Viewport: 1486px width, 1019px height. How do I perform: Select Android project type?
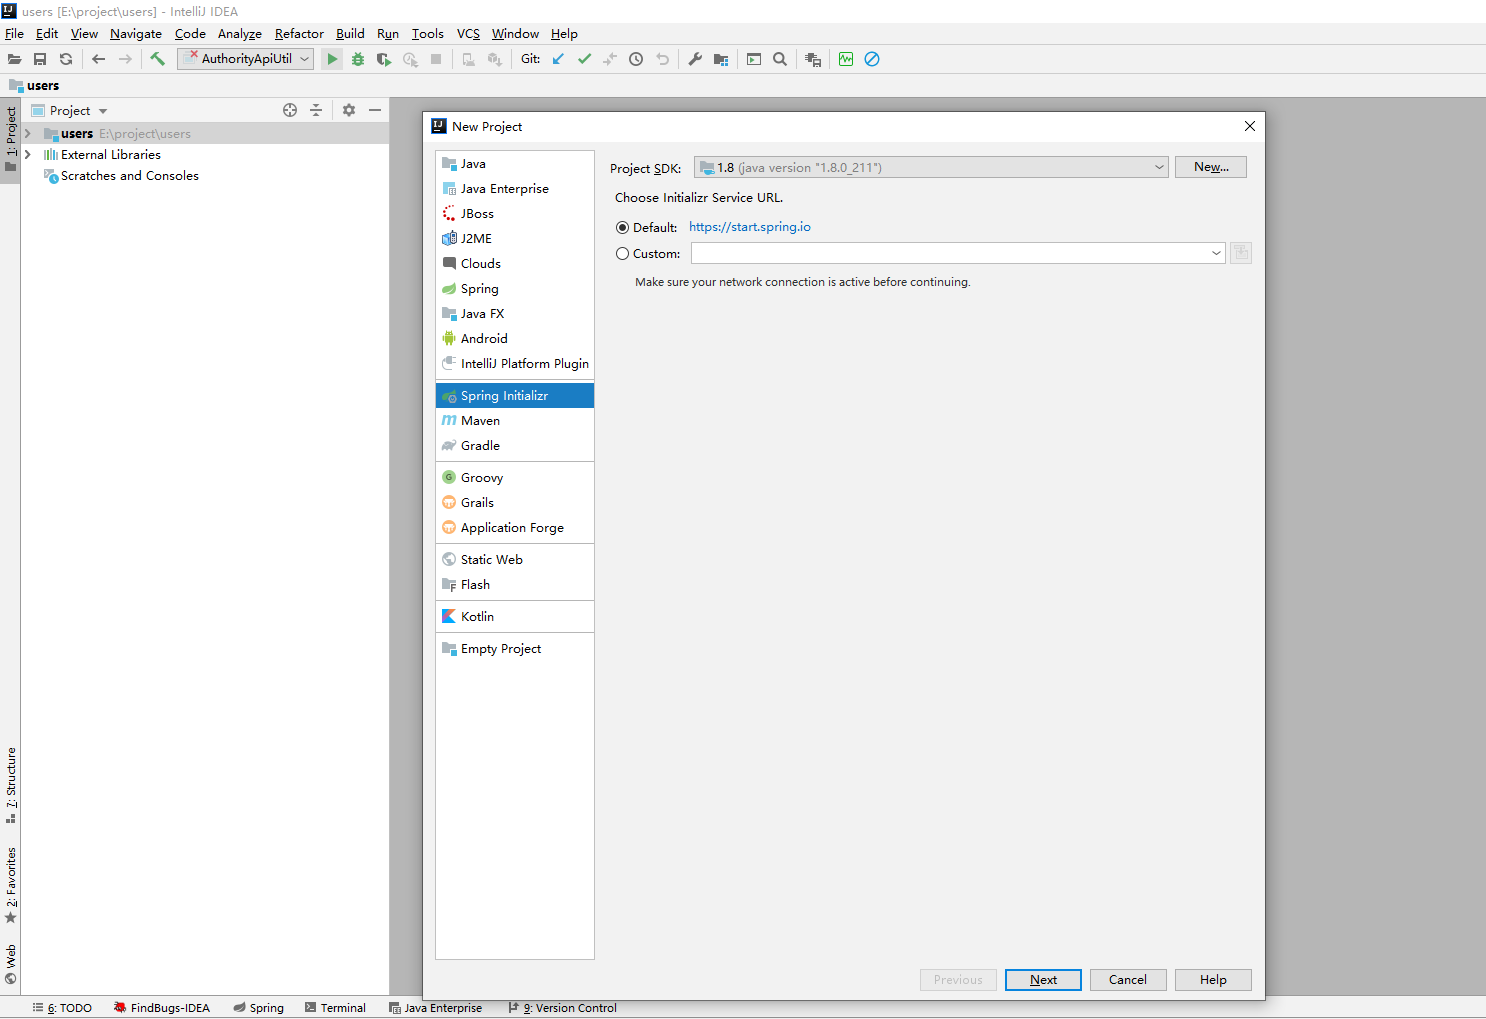click(x=515, y=339)
